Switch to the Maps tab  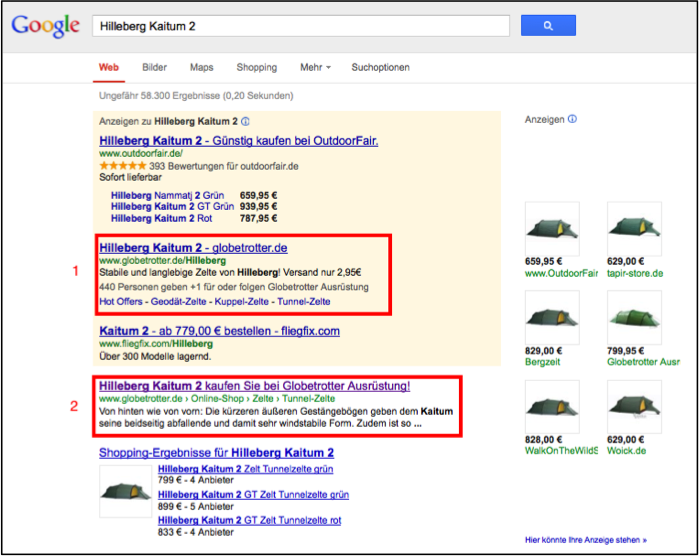(x=201, y=67)
